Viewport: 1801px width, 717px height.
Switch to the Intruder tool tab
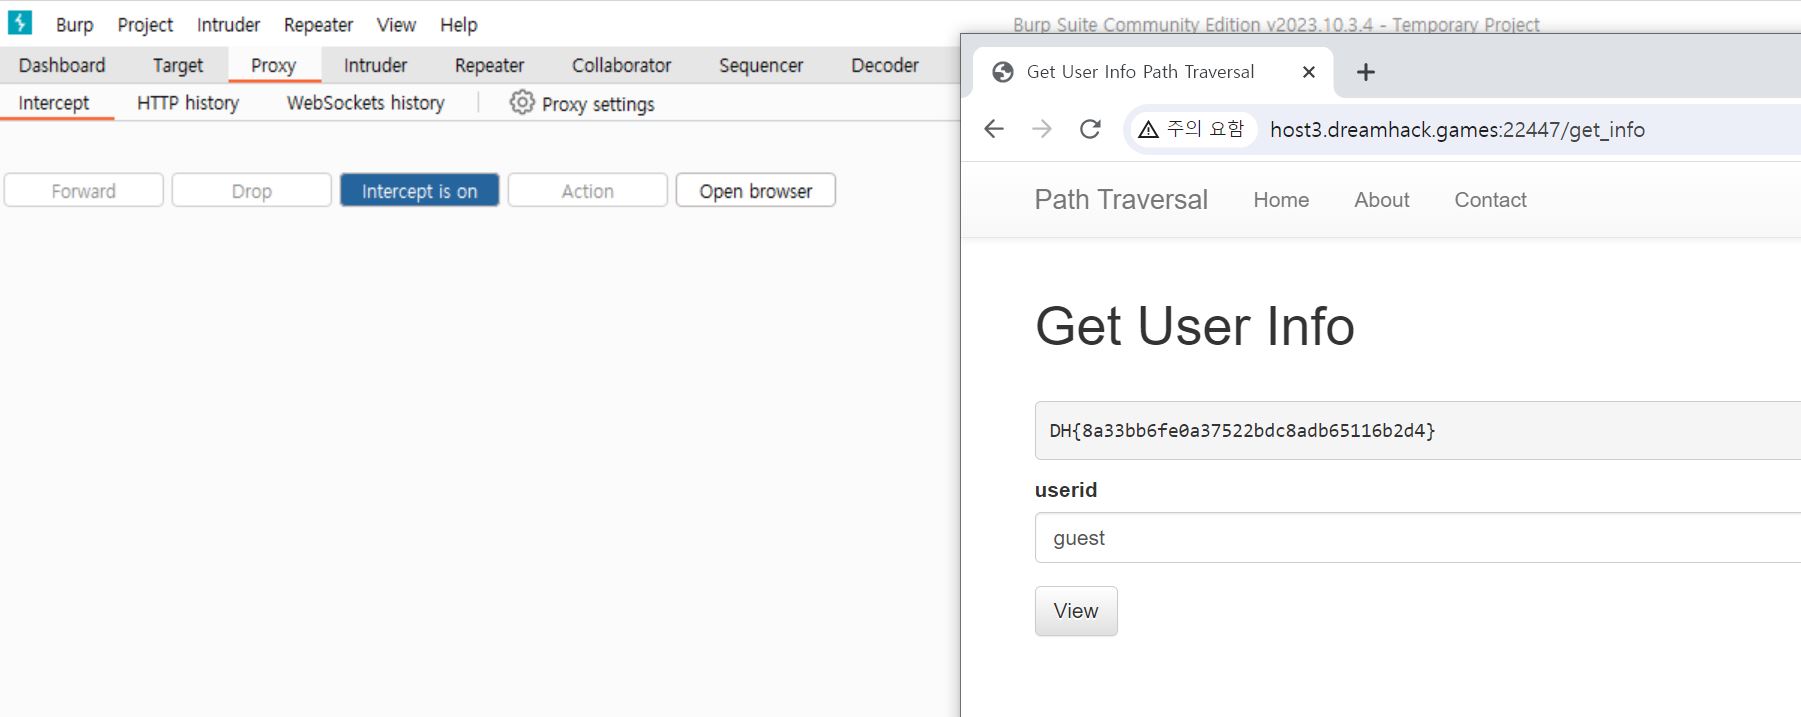[x=376, y=65]
